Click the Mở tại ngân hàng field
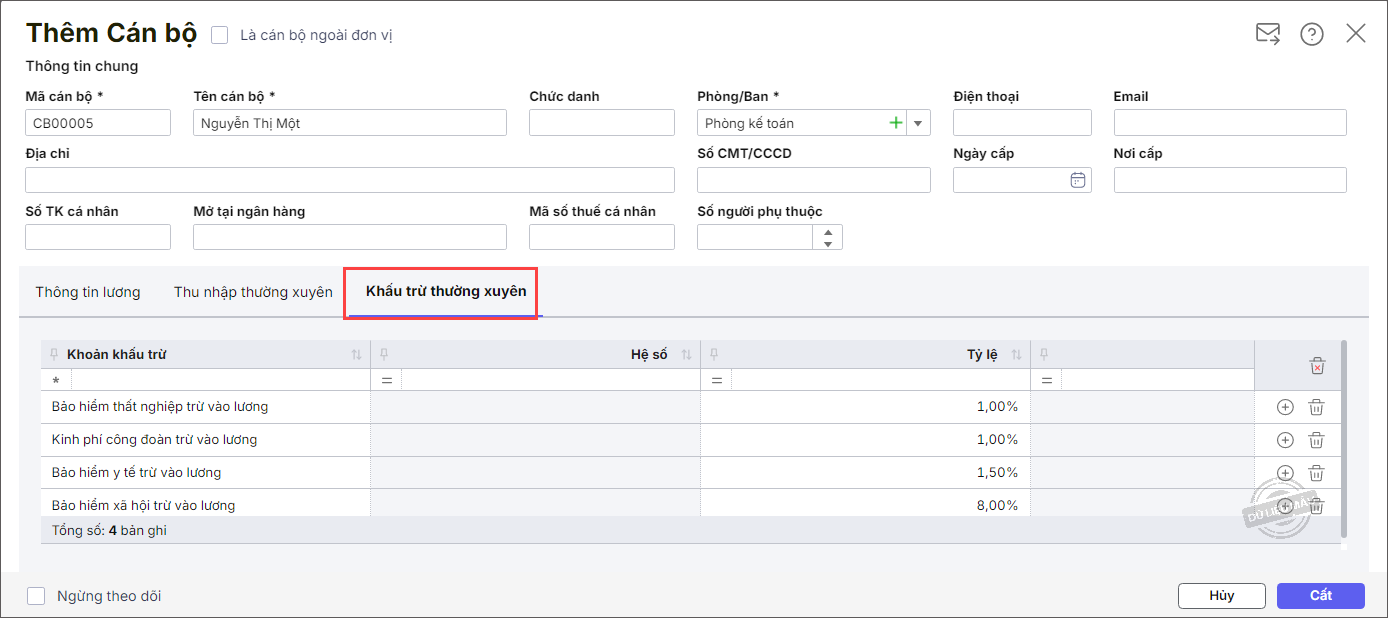Image resolution: width=1388 pixels, height=618 pixels. tap(350, 237)
